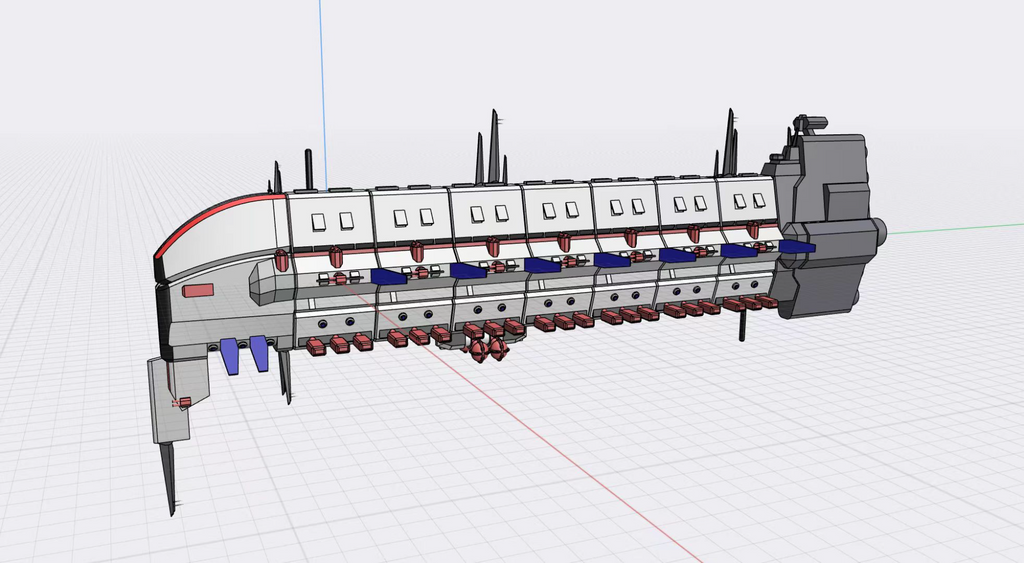The height and width of the screenshot is (563, 1024).
Task: Click the first dark blue wing panel from the bow
Action: tap(388, 276)
